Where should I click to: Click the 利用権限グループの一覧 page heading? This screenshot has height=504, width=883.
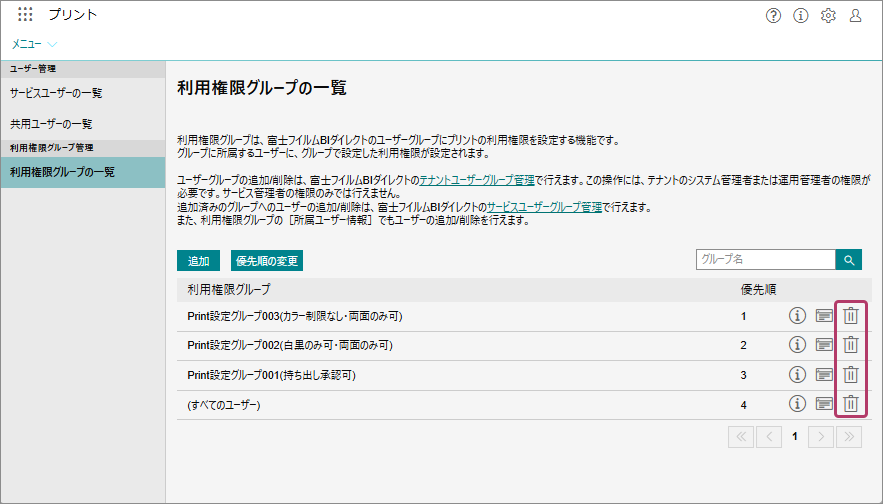[262, 87]
